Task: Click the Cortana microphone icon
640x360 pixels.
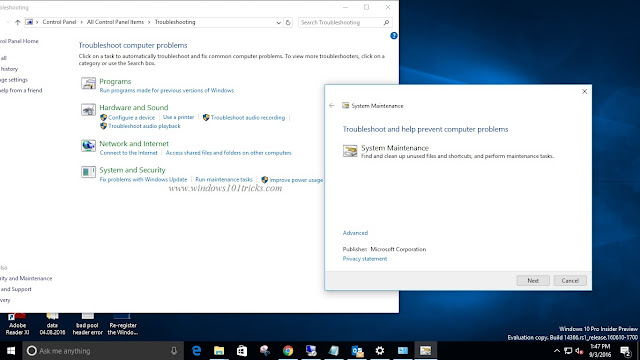Action: pyautogui.click(x=174, y=351)
